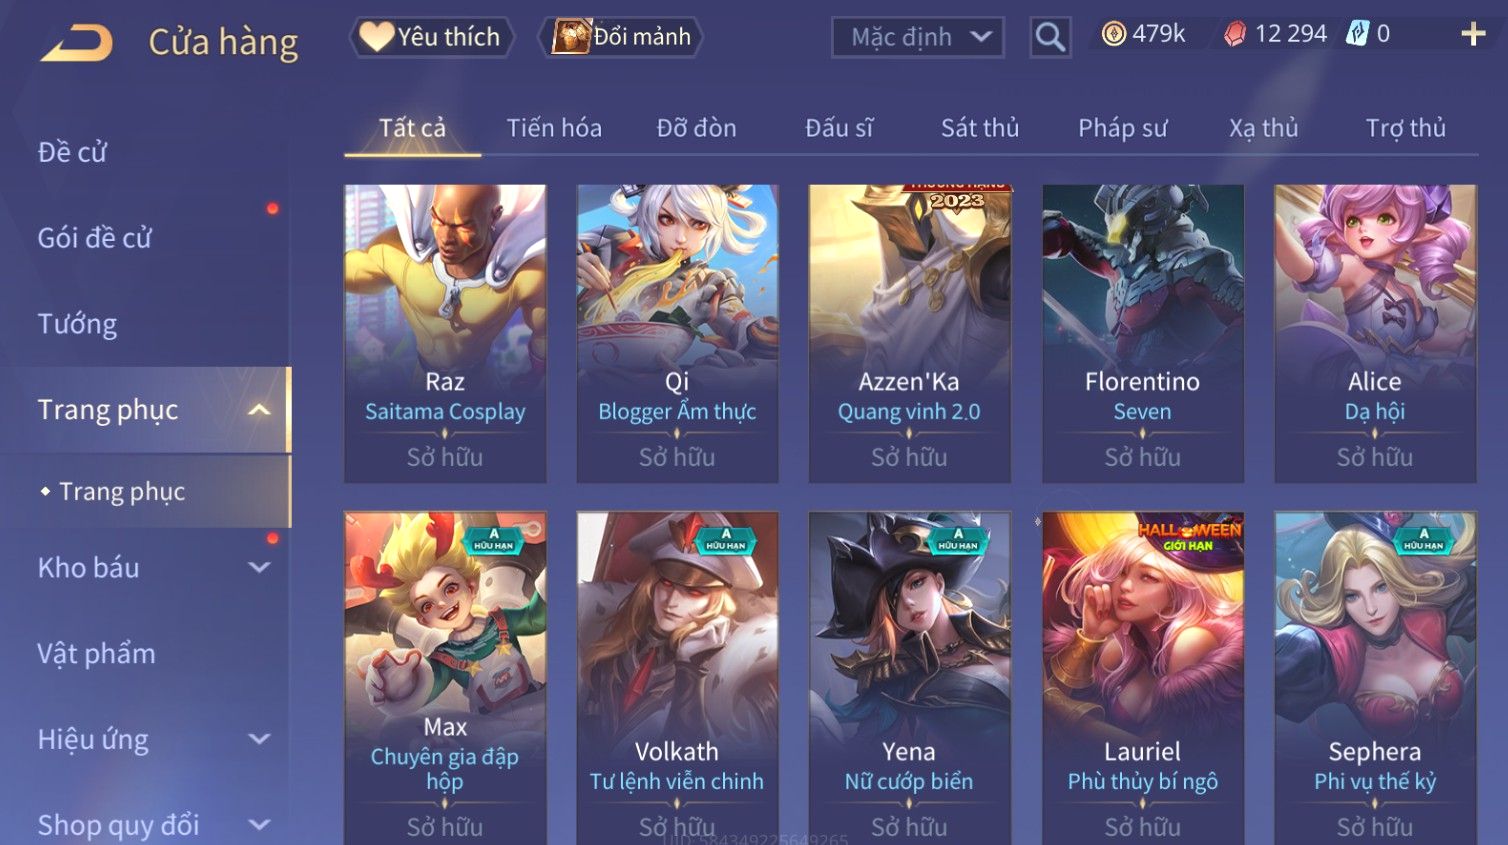Click the golden back arrow icon

pos(76,43)
